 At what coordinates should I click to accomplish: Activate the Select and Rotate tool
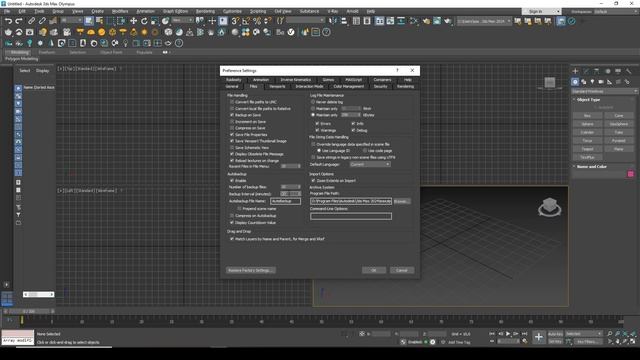click(144, 21)
